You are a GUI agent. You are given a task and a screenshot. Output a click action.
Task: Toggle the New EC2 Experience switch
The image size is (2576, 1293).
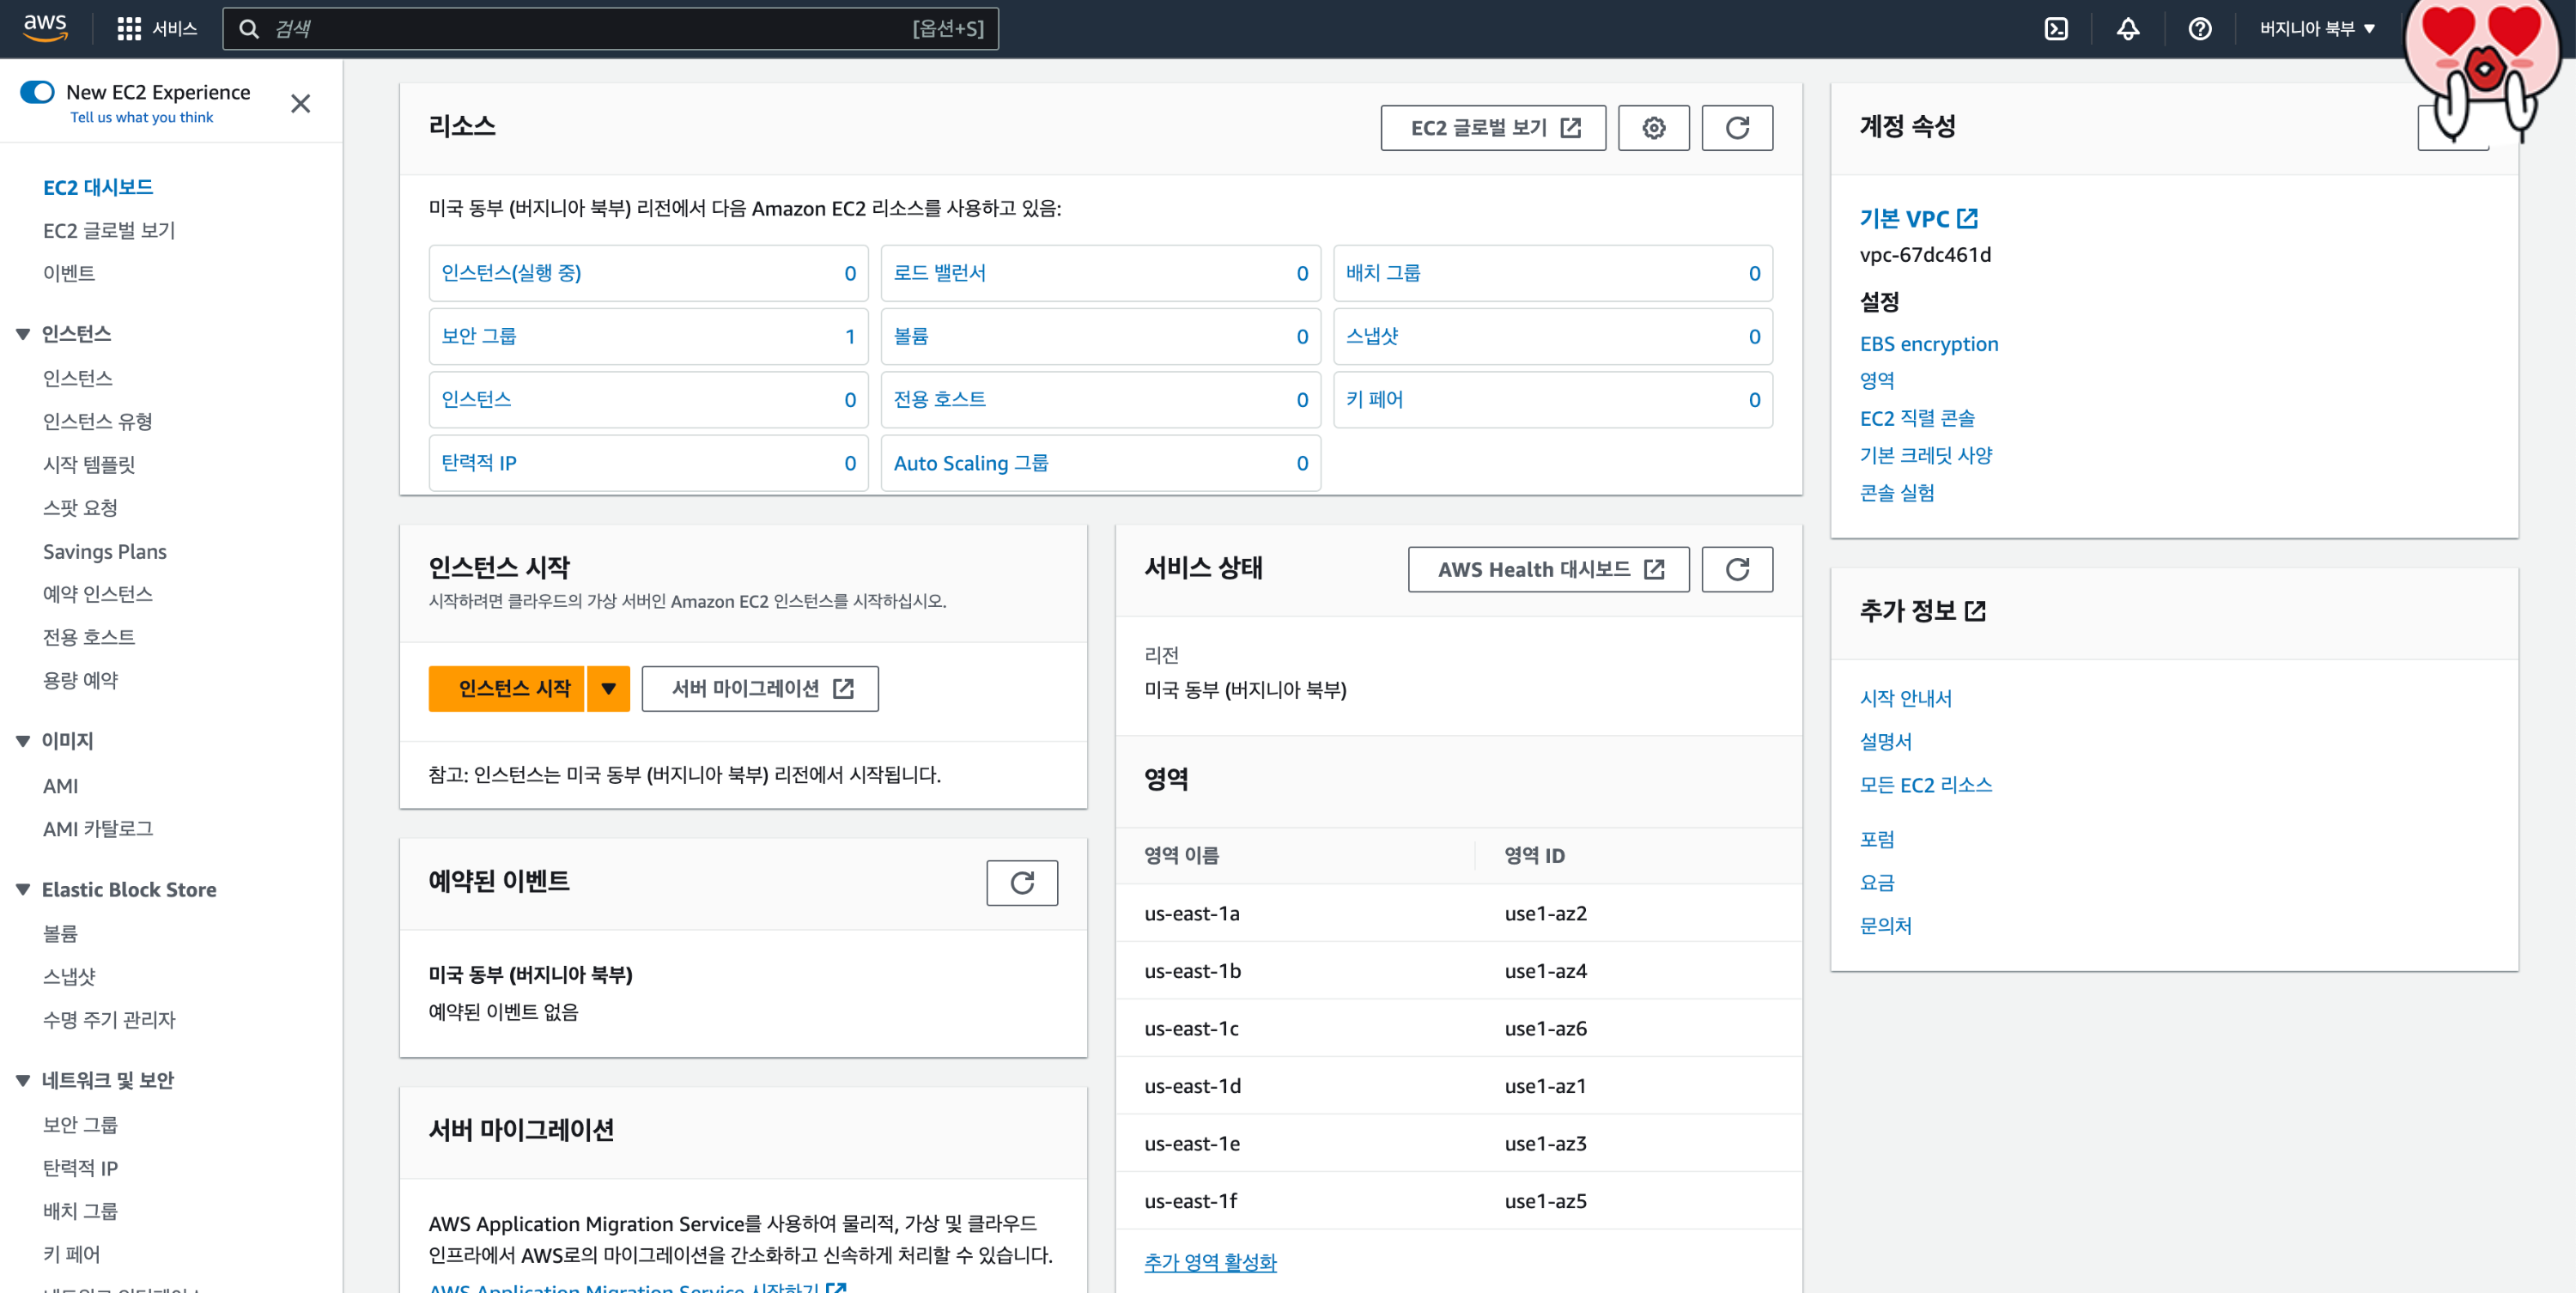coord(37,92)
